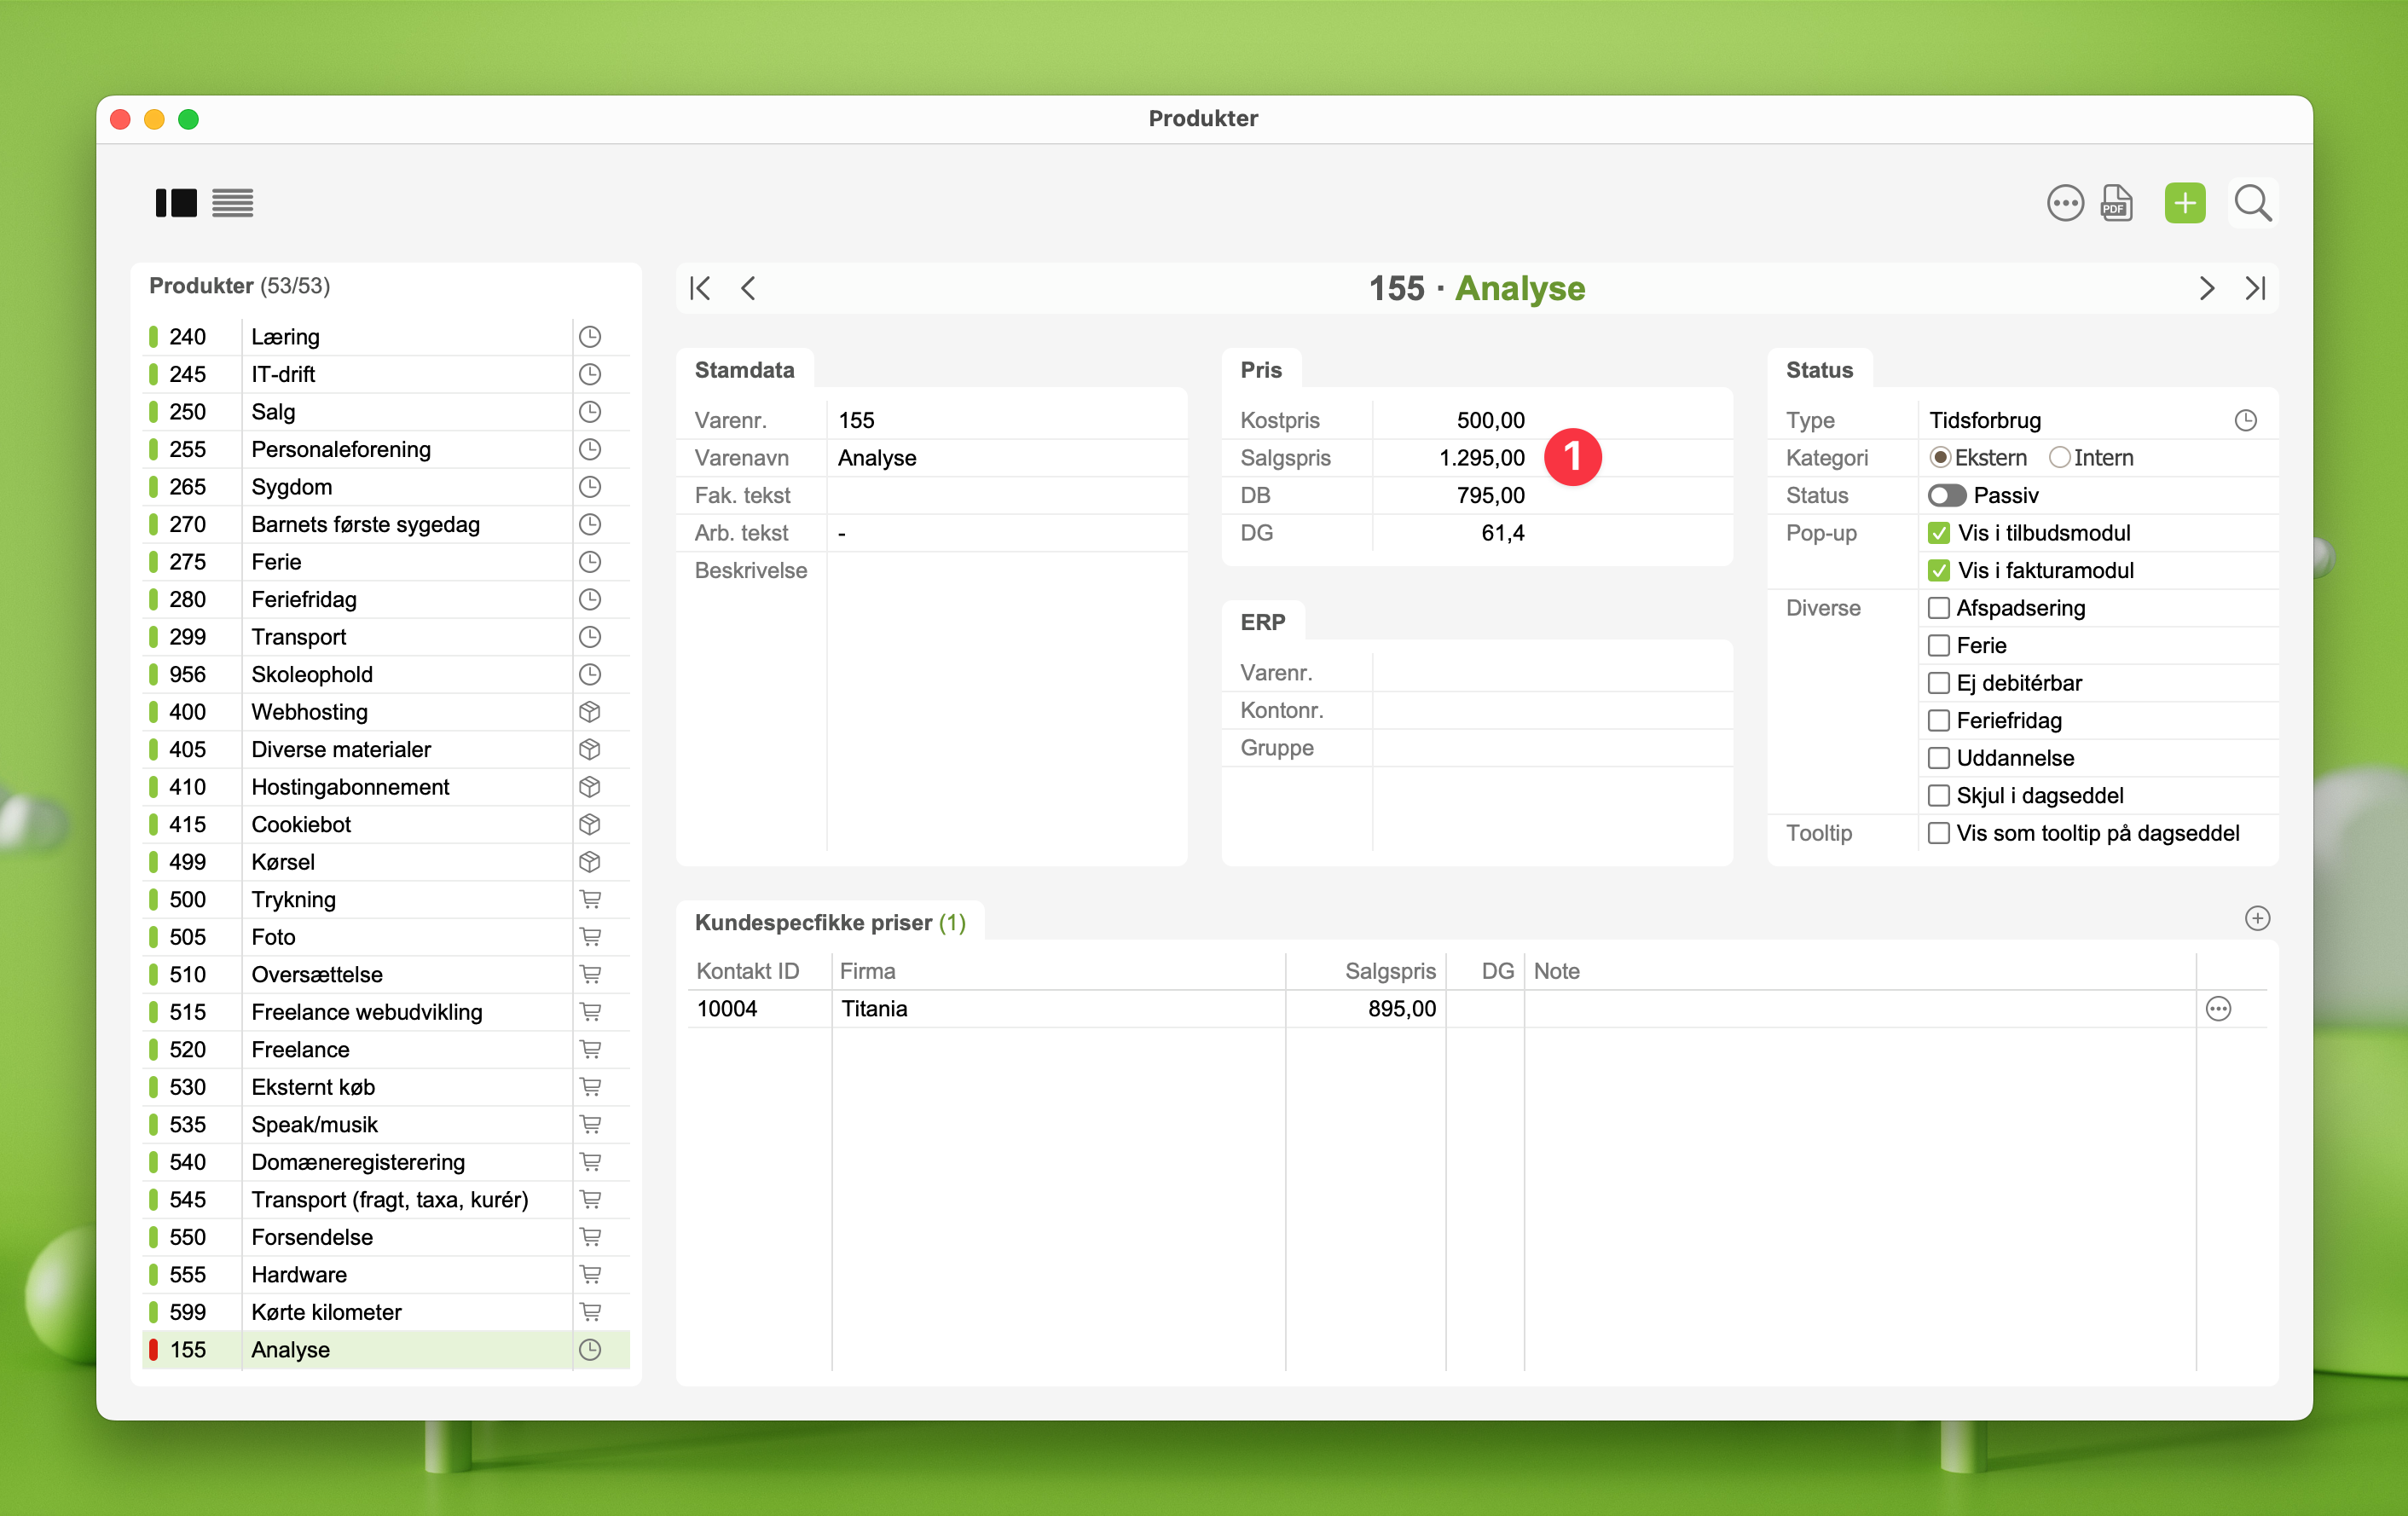Select Freelance webudvikling in product list
Viewport: 2408px width, 1516px height.
[x=366, y=1012]
